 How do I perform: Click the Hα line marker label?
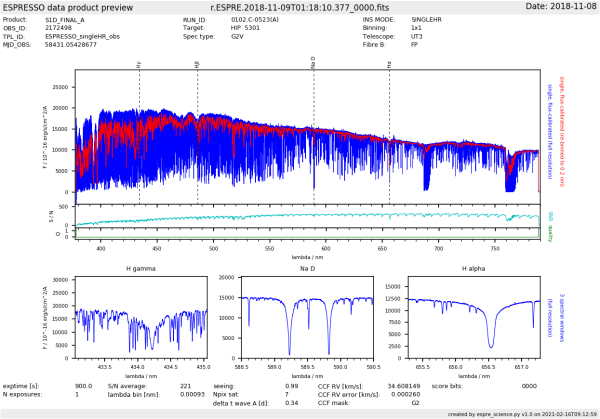[x=389, y=63]
